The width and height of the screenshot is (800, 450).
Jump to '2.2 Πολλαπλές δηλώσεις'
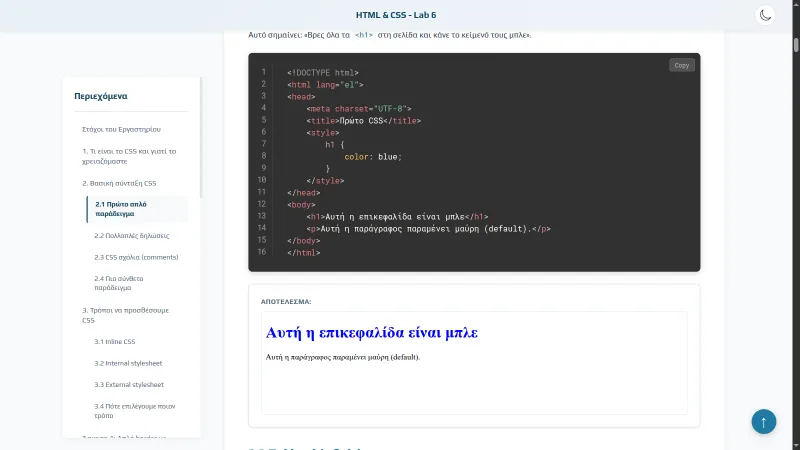[132, 236]
